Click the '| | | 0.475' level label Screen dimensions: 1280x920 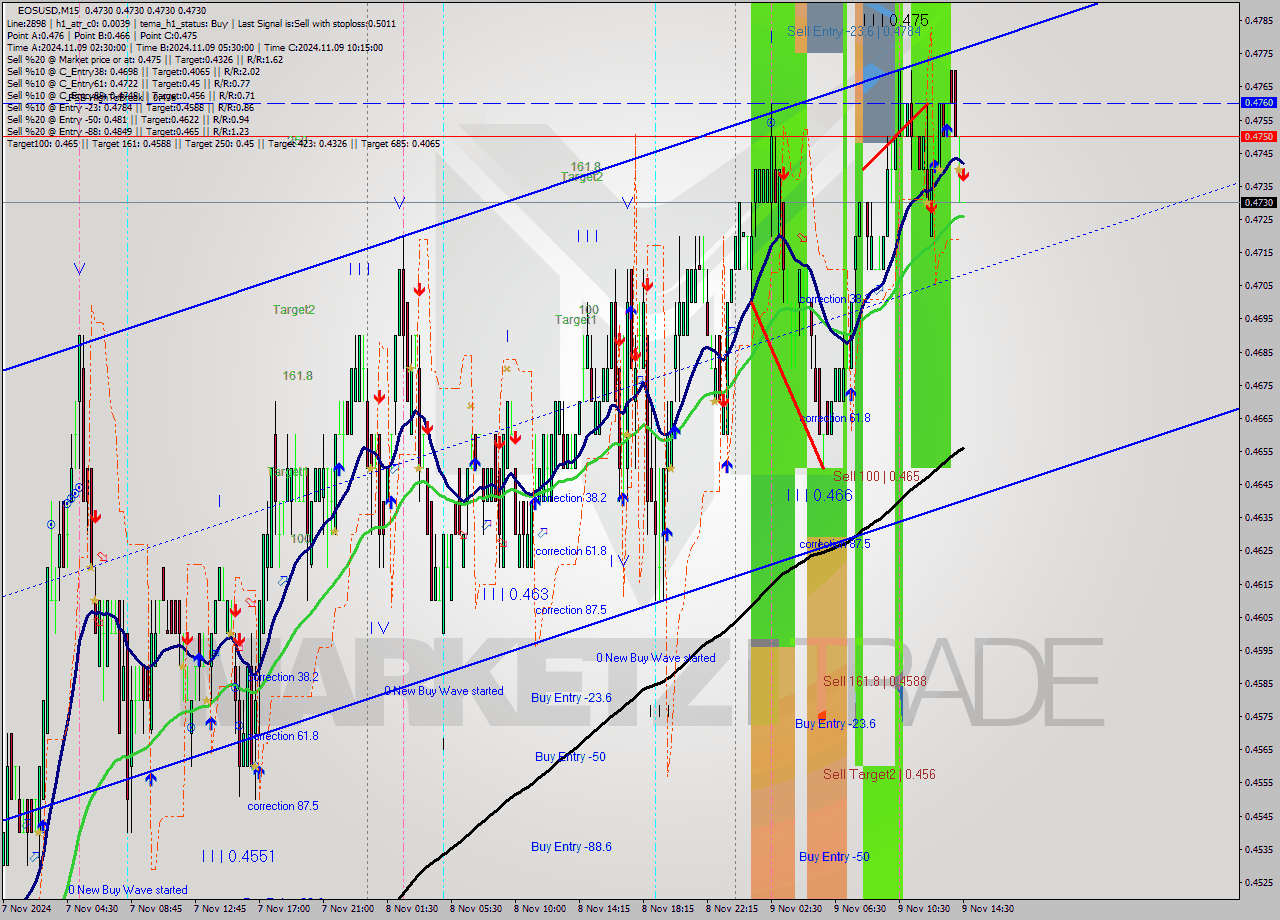[x=896, y=20]
